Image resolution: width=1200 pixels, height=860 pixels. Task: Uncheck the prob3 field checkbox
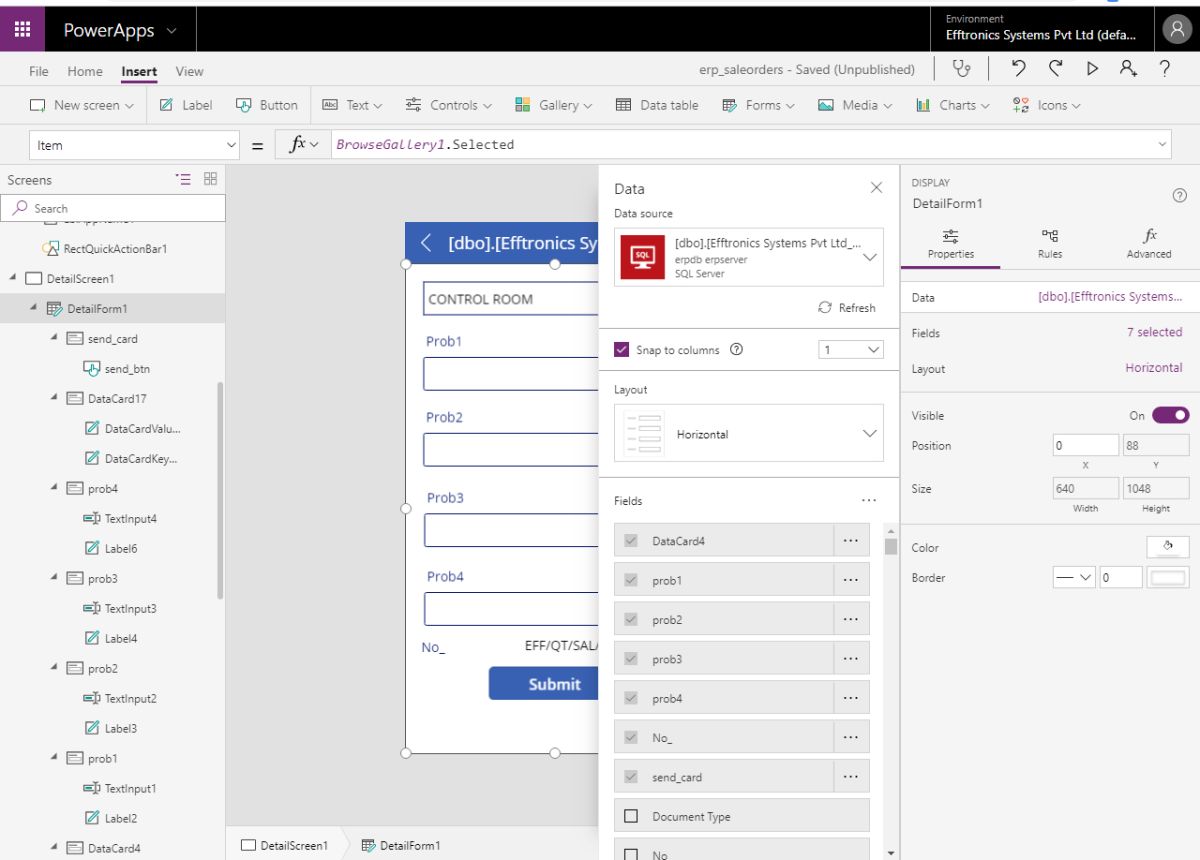(631, 659)
